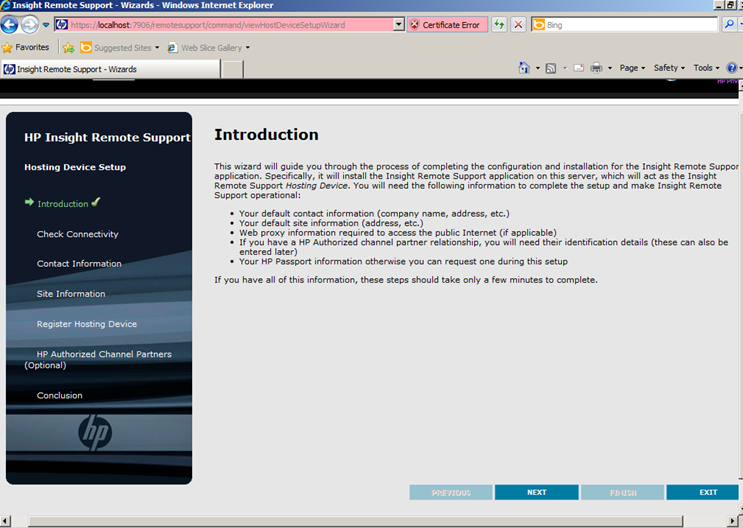743x528 pixels.
Task: Open the Help question mark icon
Action: (732, 68)
